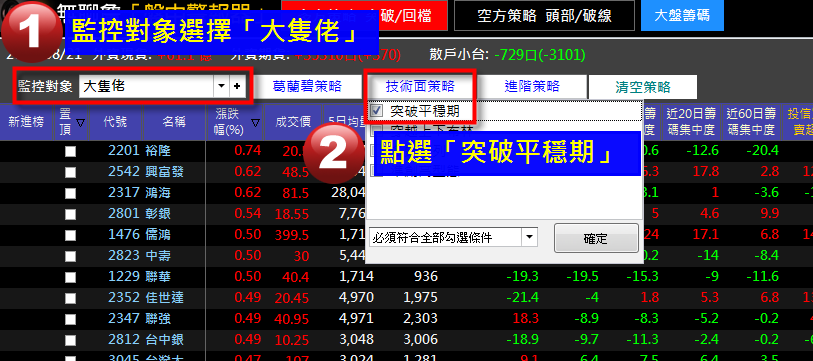Click price 399.5 in 儒鴻 row

pos(292,235)
